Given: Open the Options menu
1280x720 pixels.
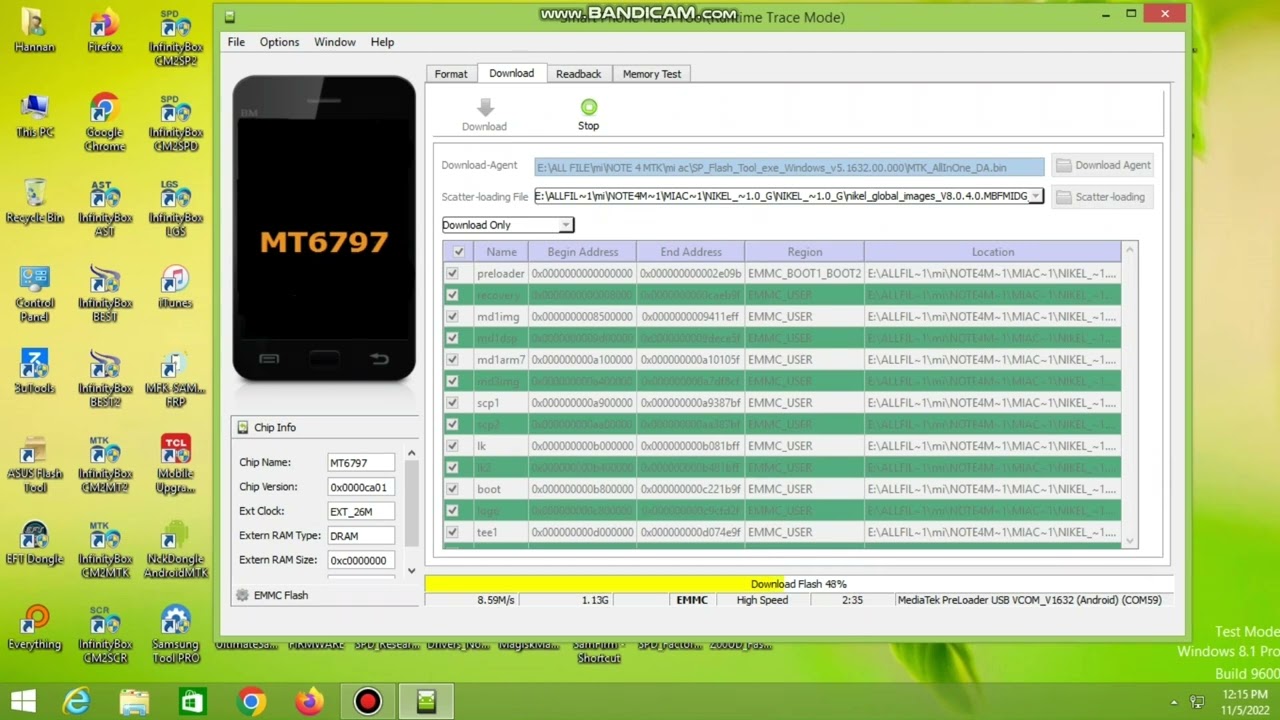Looking at the screenshot, I should click(x=279, y=42).
